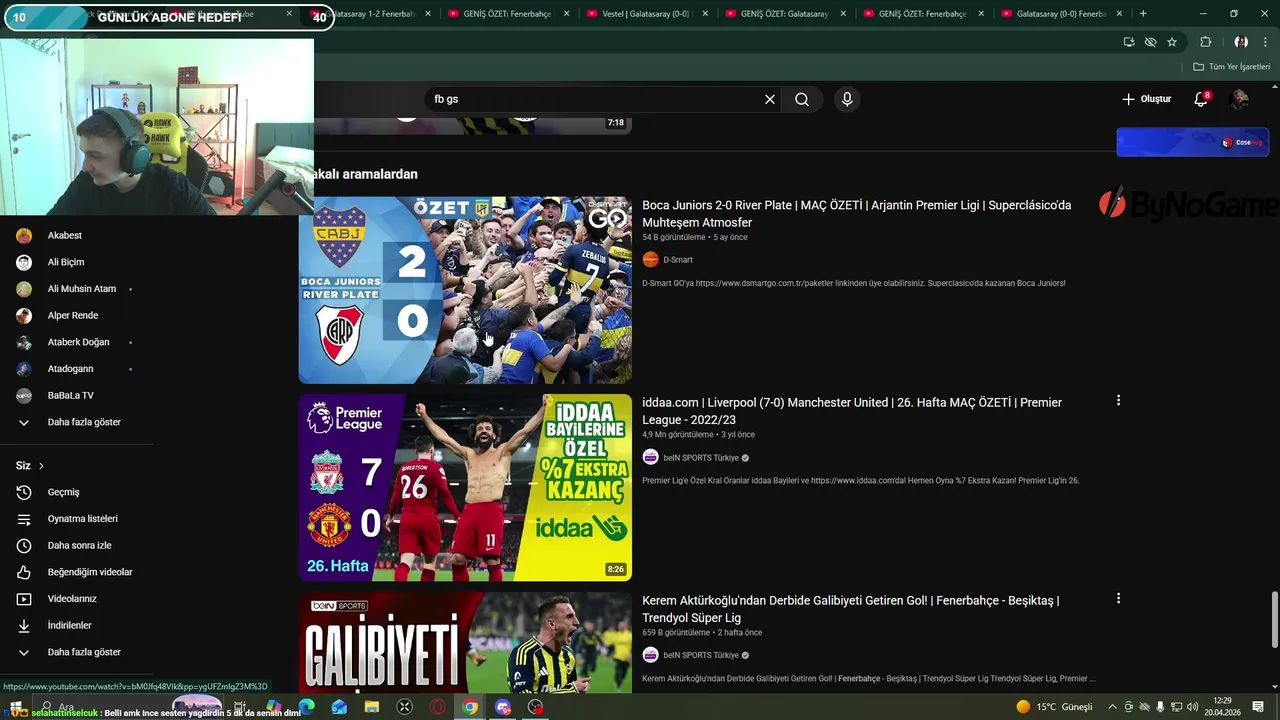Show hidden tray icons chevron
1280x720 pixels.
(x=1112, y=707)
